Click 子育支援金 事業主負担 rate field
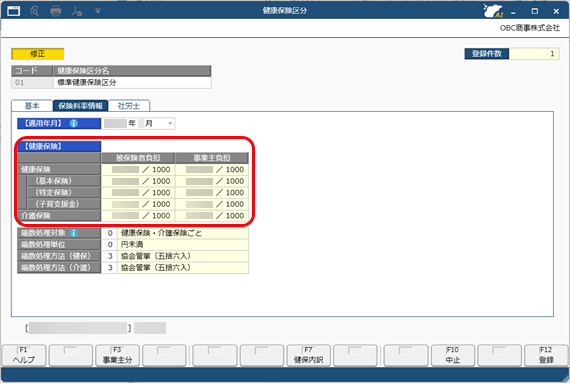This screenshot has width=570, height=384. 212,204
